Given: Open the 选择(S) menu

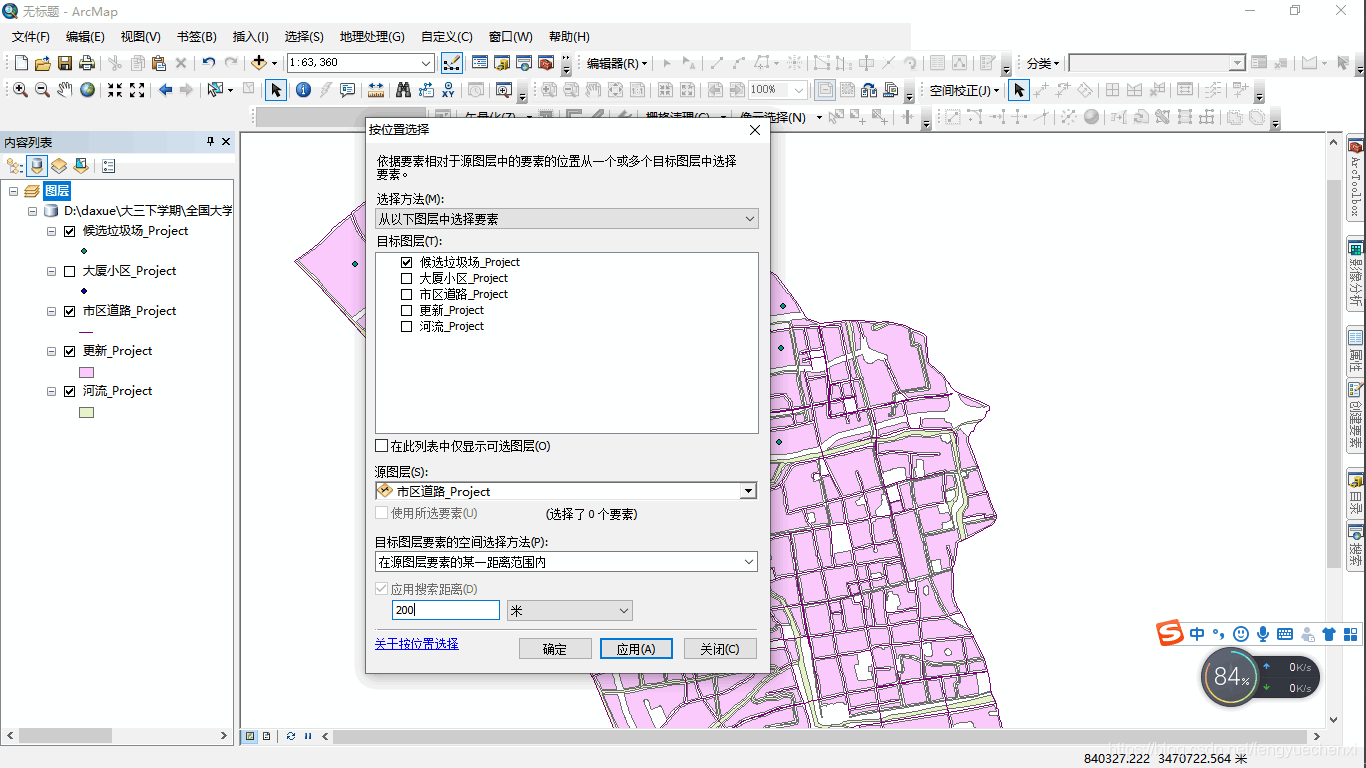Looking at the screenshot, I should pos(304,36).
